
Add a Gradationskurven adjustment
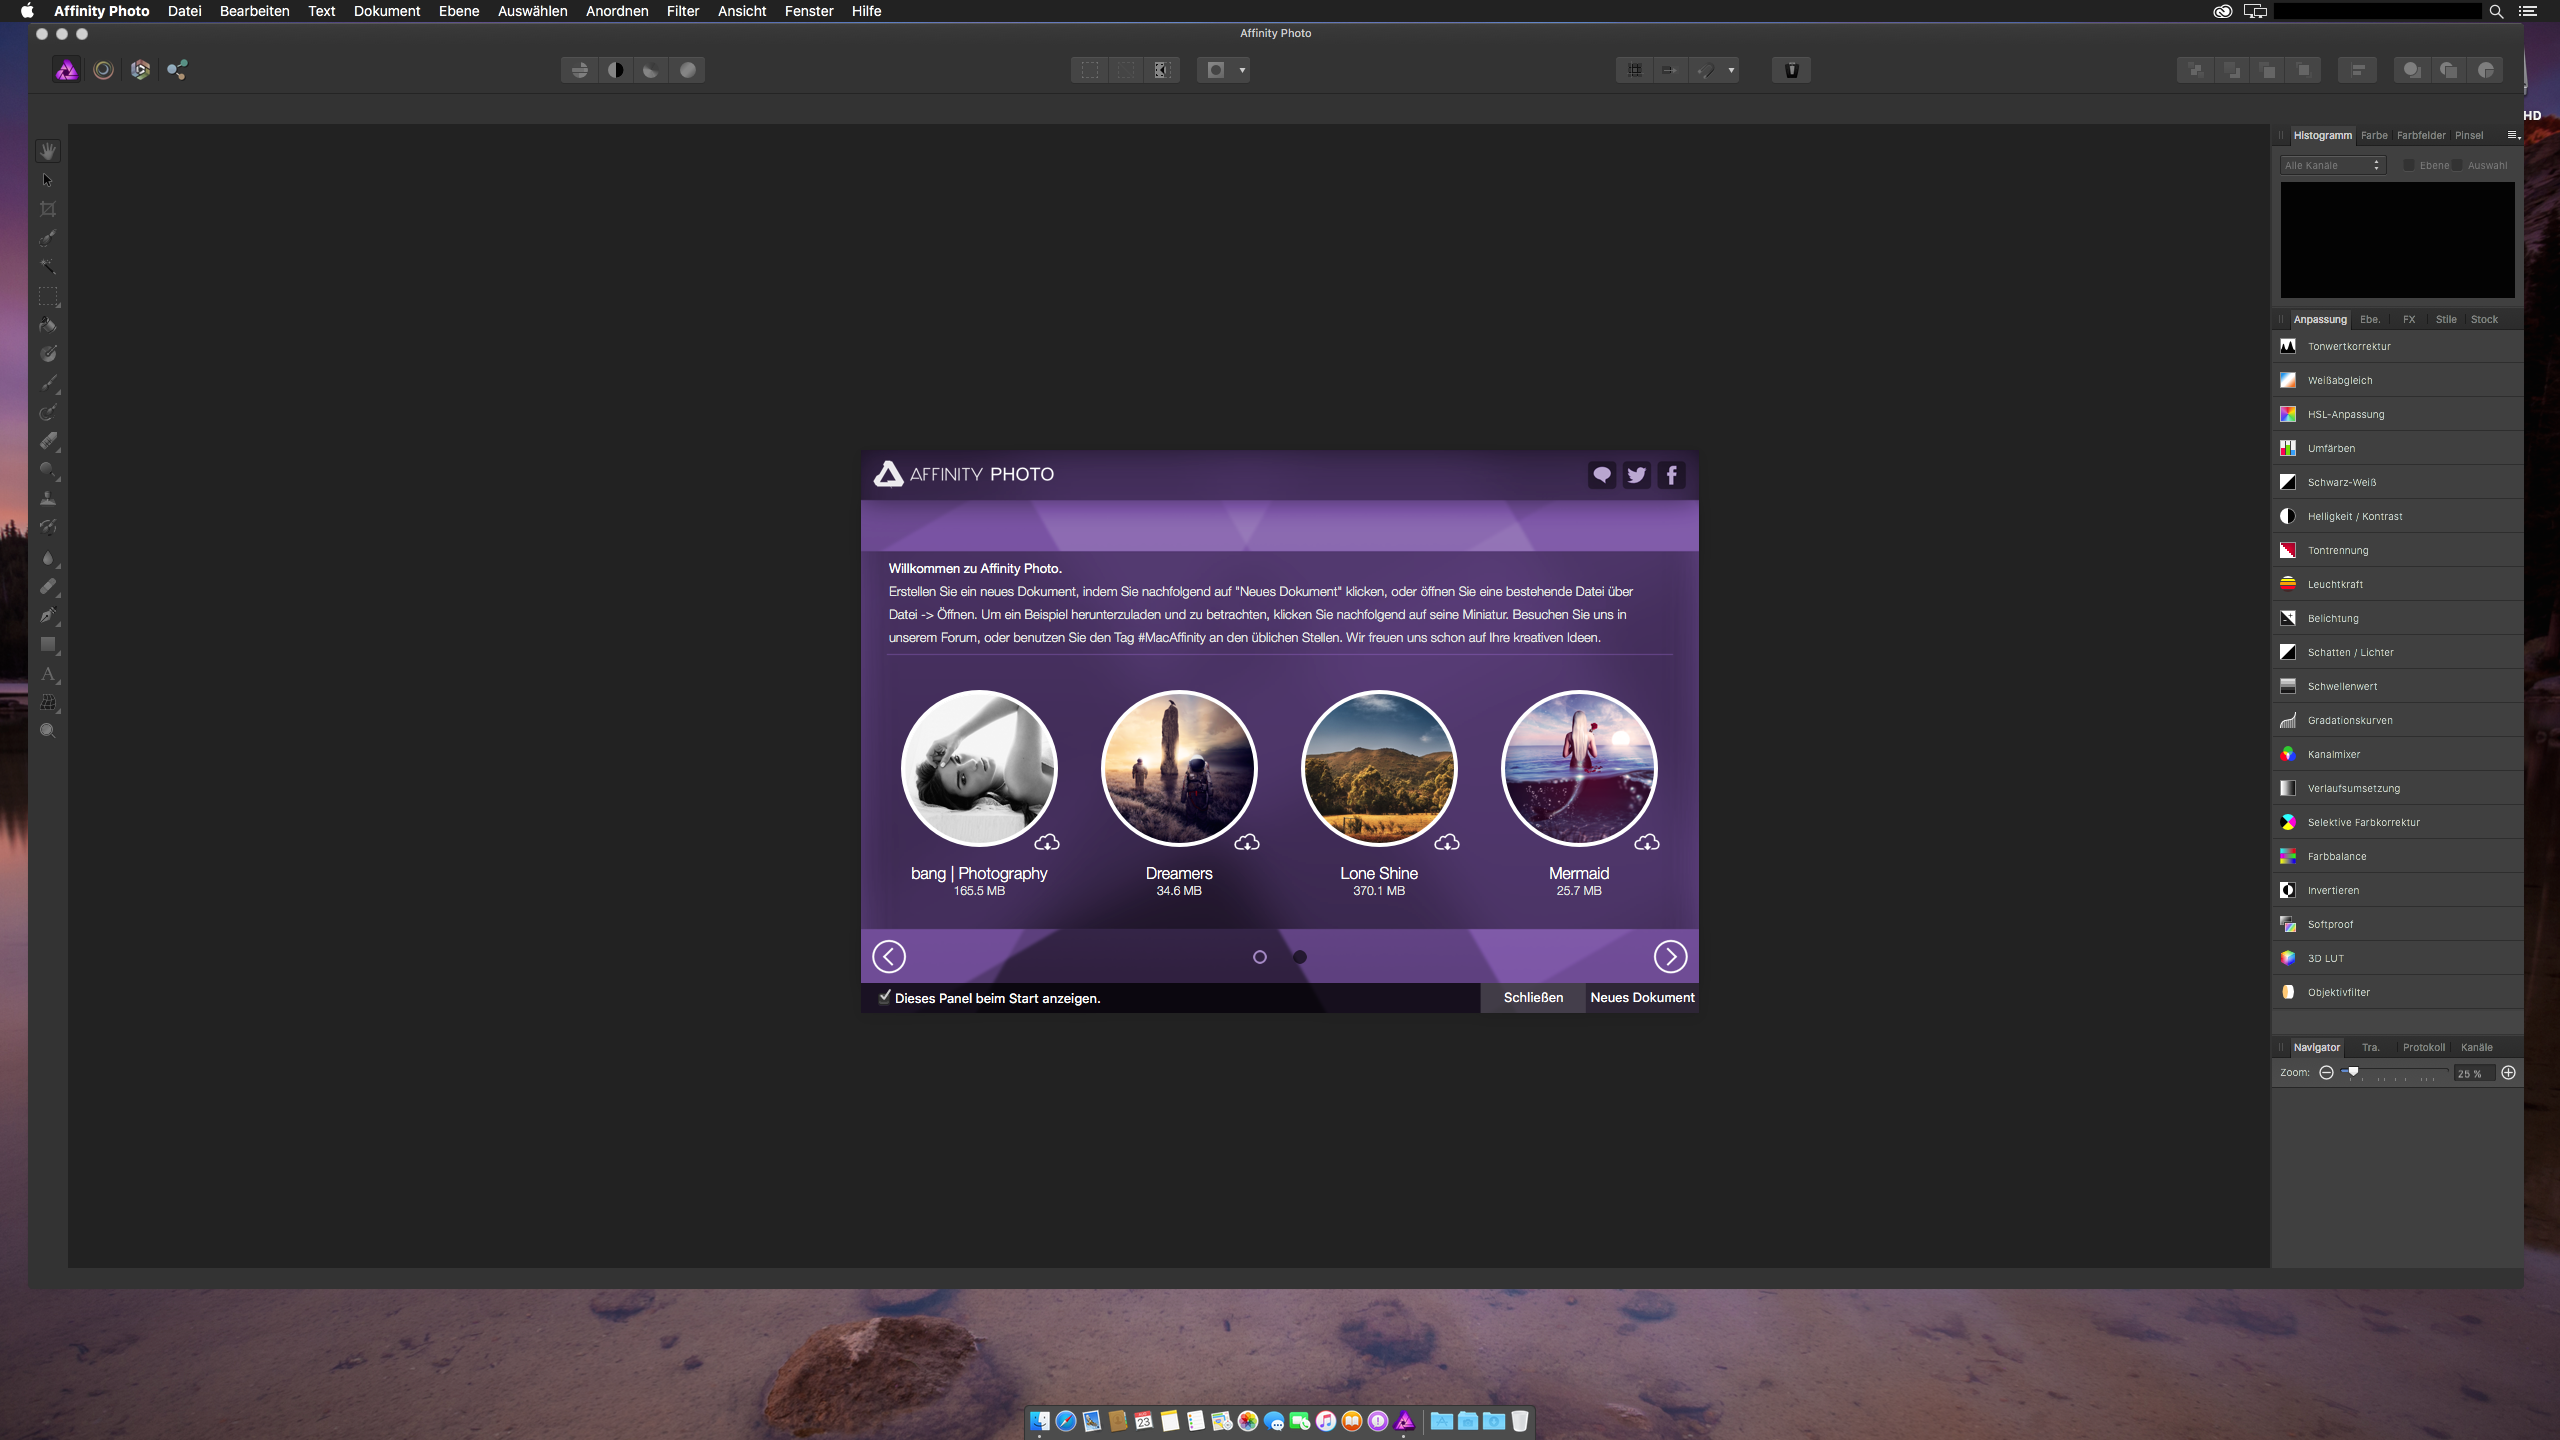2397,720
